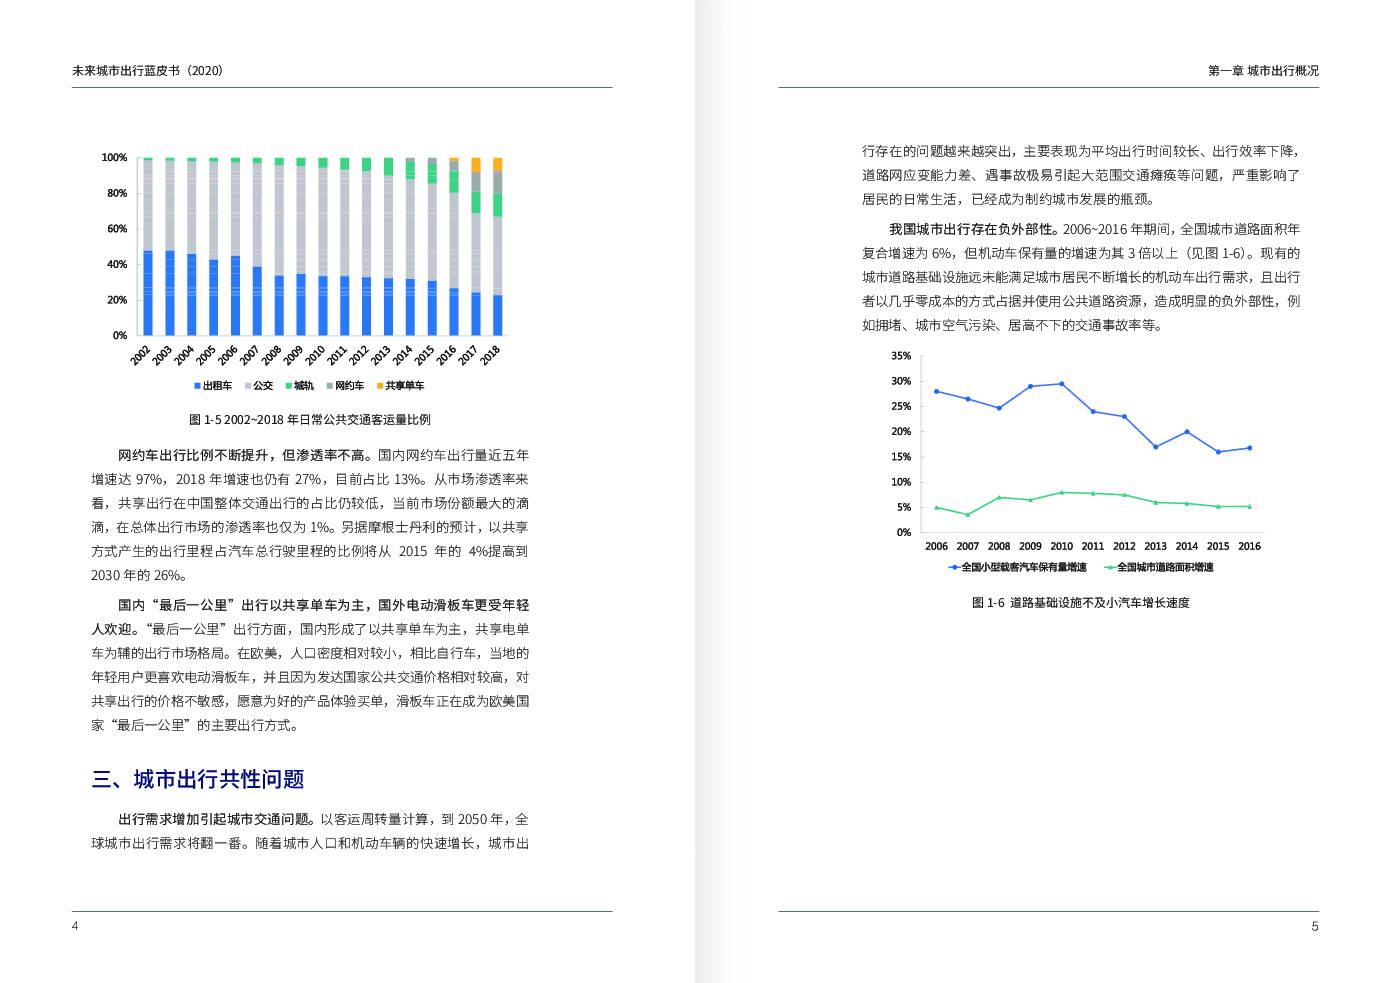Click the 全国城市道路面积增速 legend item
Screen dimensions: 1391x983
[1164, 568]
